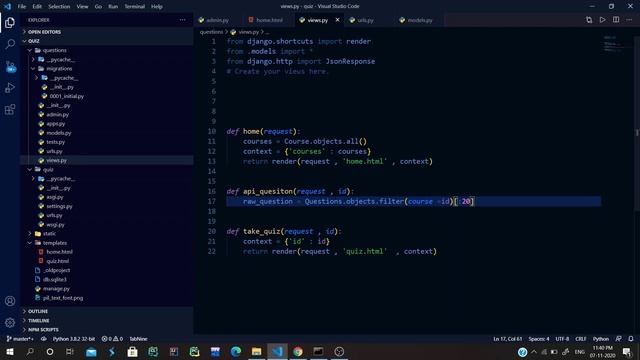Open Run and Debug view
Image resolution: width=640 pixels, height=360 pixels.
[10, 88]
